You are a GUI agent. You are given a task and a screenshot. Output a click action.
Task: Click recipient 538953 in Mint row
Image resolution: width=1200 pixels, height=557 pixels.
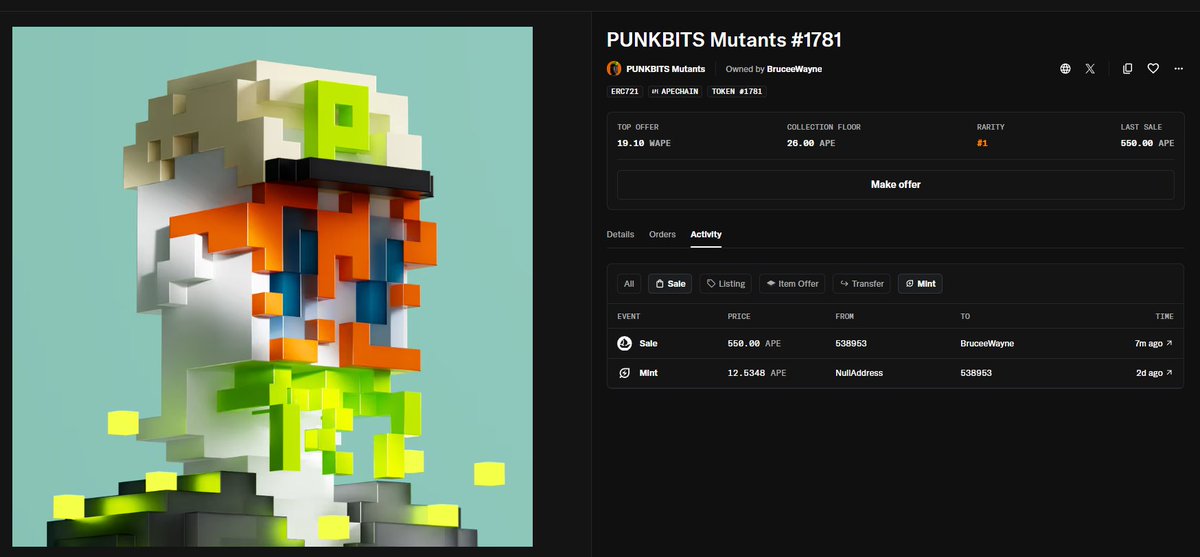976,373
